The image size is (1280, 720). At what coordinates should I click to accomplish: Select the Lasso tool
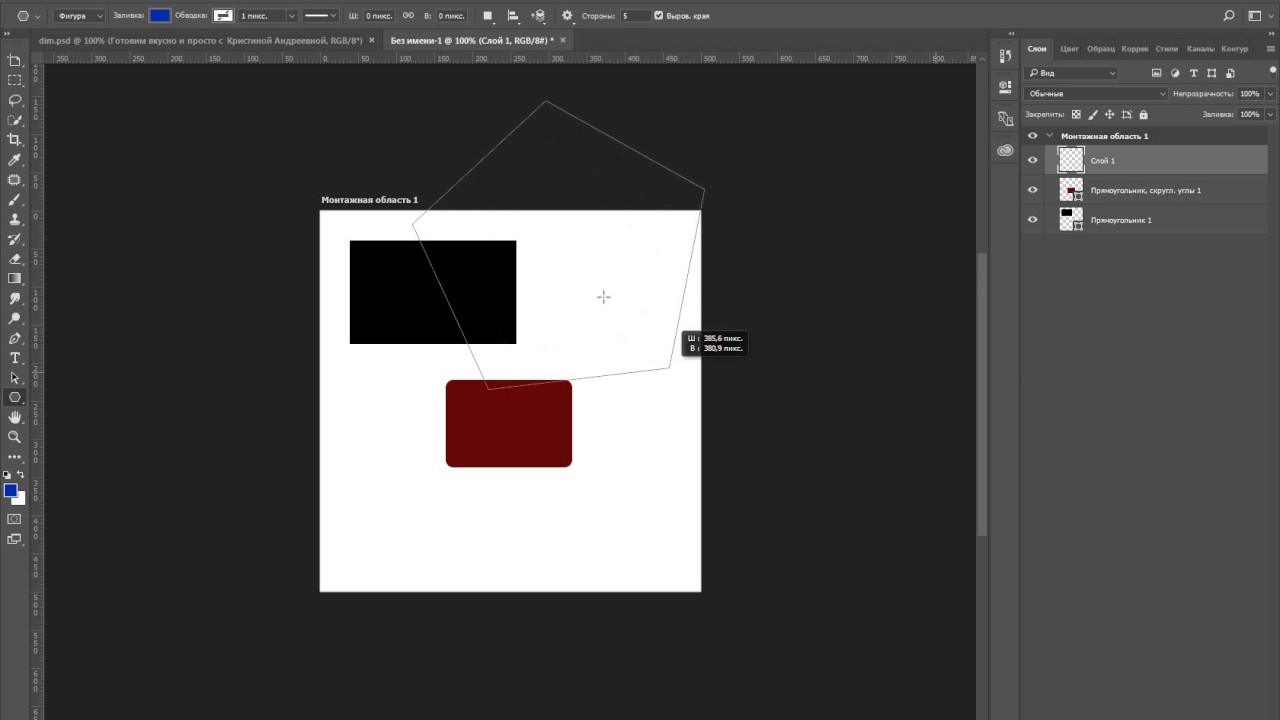pyautogui.click(x=15, y=100)
